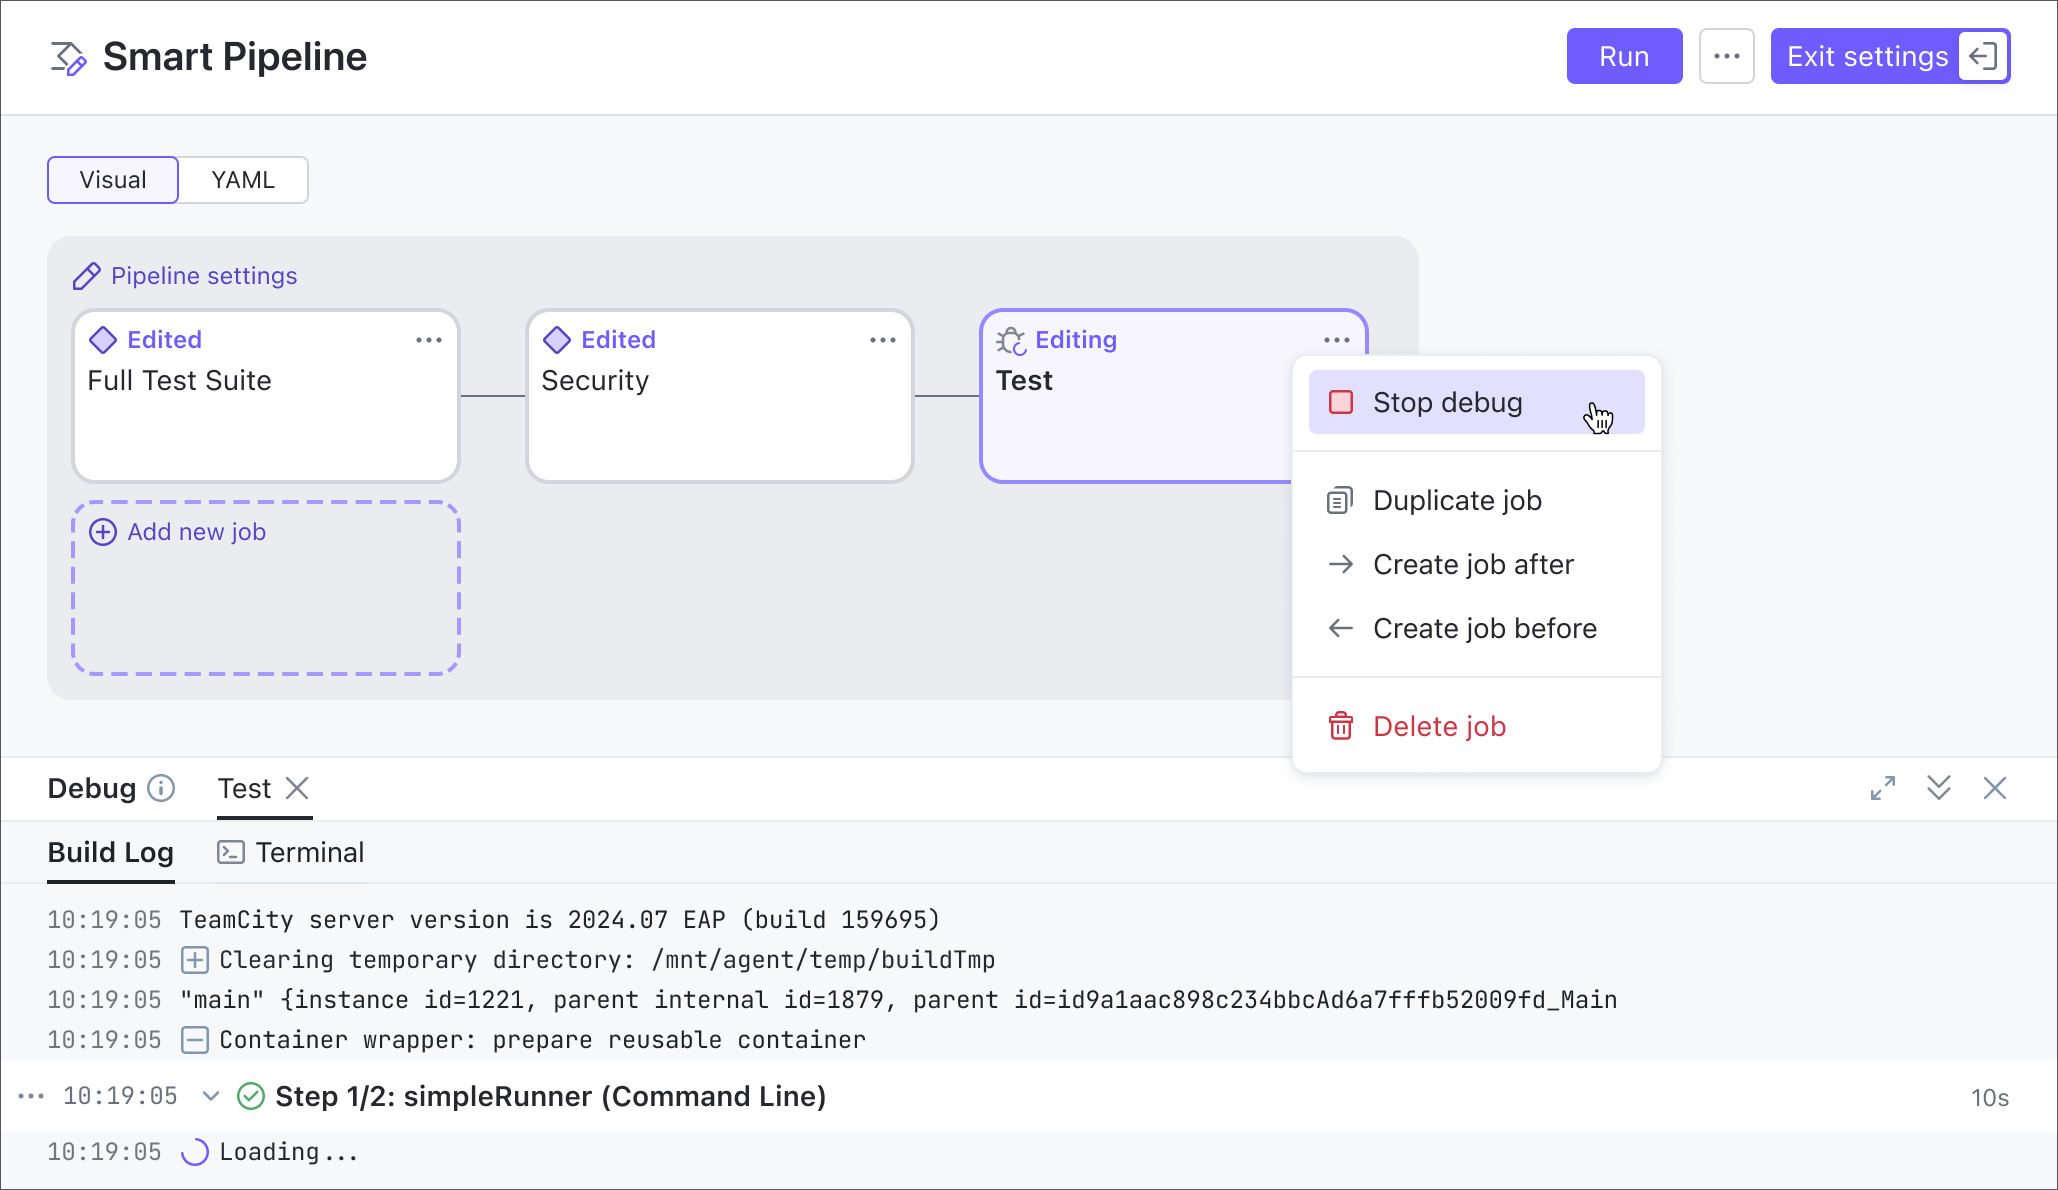Collapse Step 1/2 simpleRunner chevron
Screen dimensions: 2058x1190
[x=211, y=1096]
